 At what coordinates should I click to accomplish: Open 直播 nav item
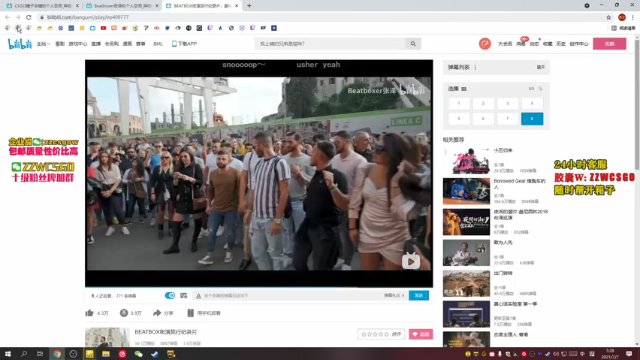(x=96, y=44)
